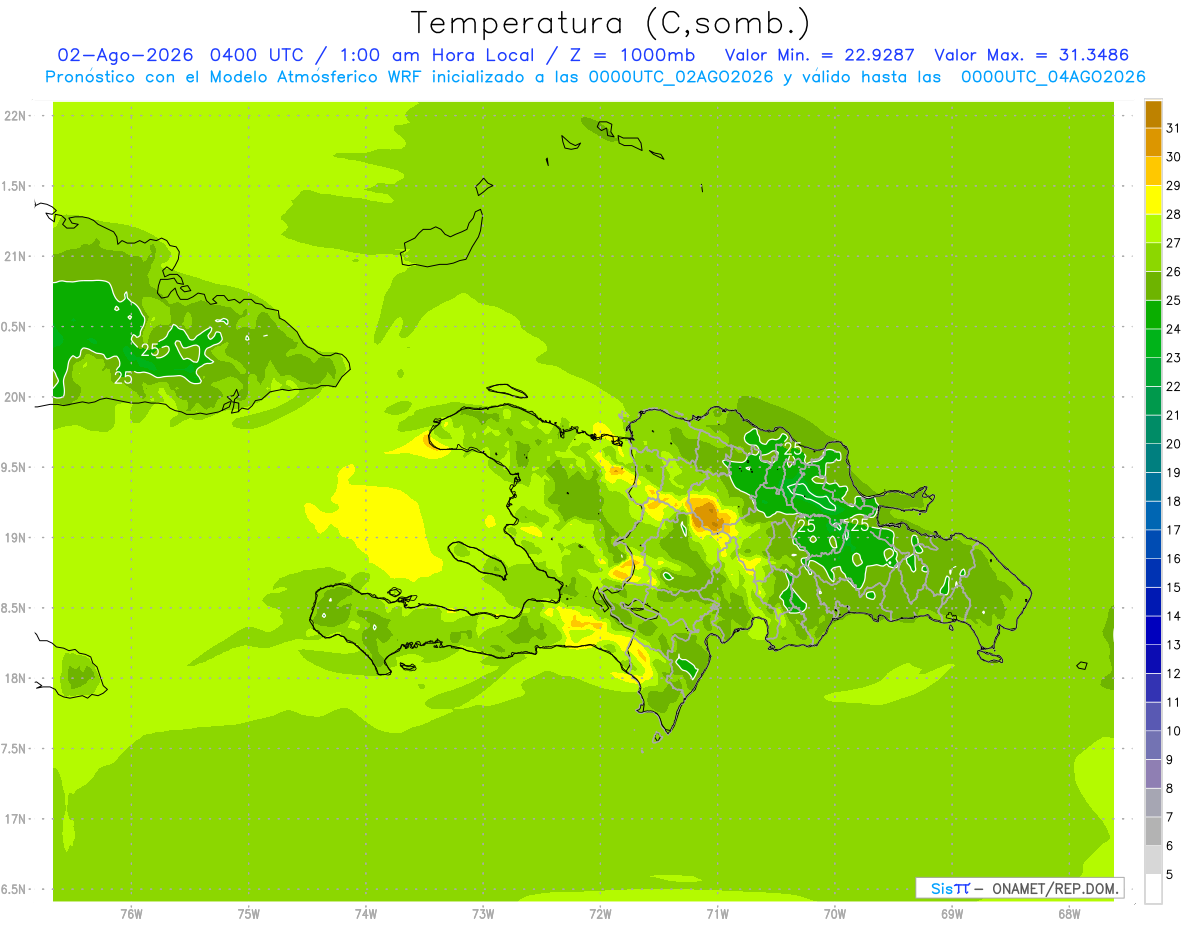The image size is (1200, 927).
Task: Click "Valor Max. = 31.3486" text
Action: [1031, 55]
